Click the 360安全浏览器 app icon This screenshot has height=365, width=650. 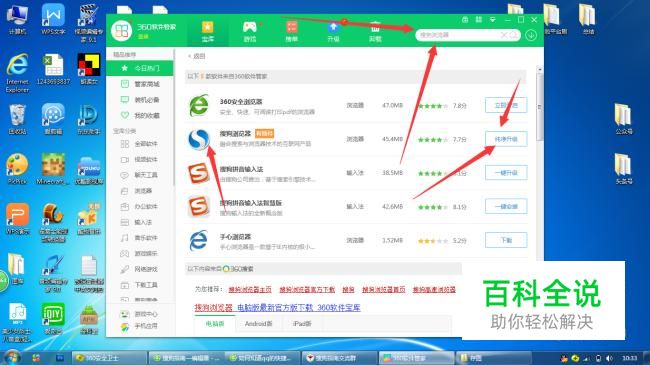199,105
